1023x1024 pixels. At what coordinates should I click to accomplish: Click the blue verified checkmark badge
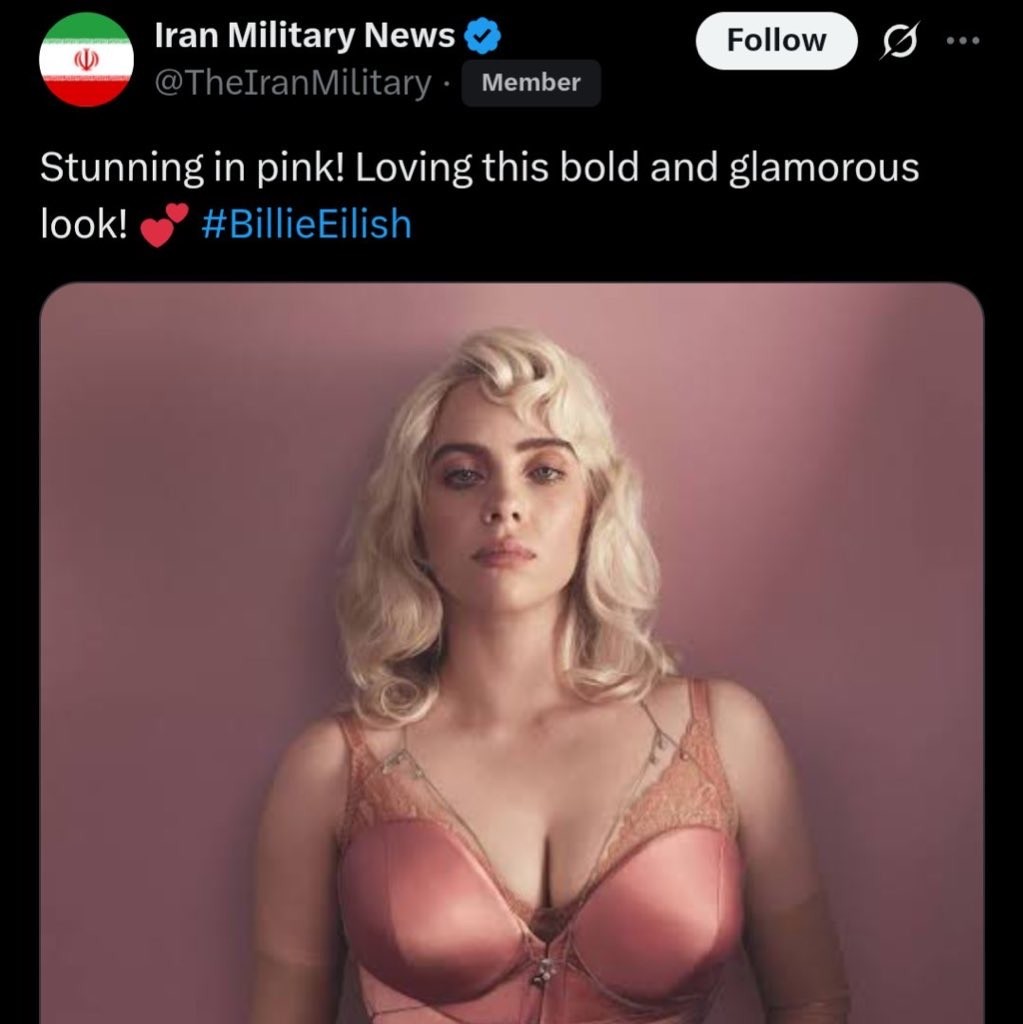pos(484,37)
